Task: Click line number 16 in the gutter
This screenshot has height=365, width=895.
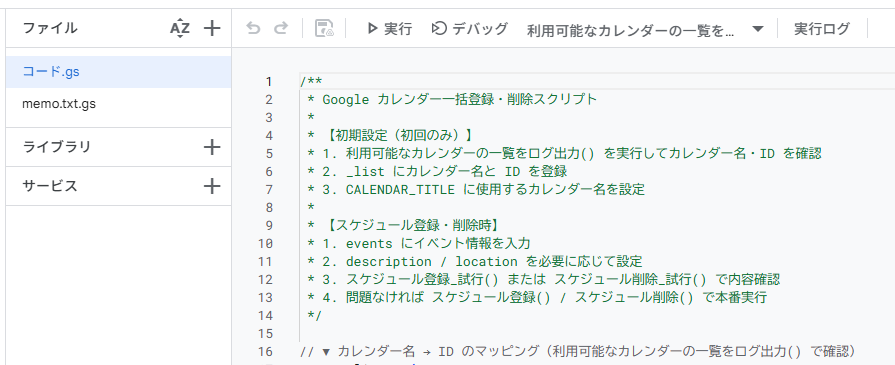Action: pyautogui.click(x=265, y=351)
